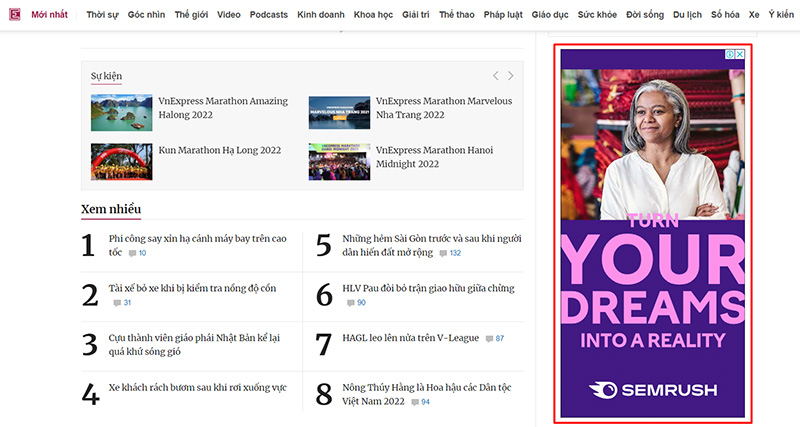Open VnExpress Marathon Marvelous Nha Trang 2022
The height and width of the screenshot is (427, 800).
click(444, 108)
